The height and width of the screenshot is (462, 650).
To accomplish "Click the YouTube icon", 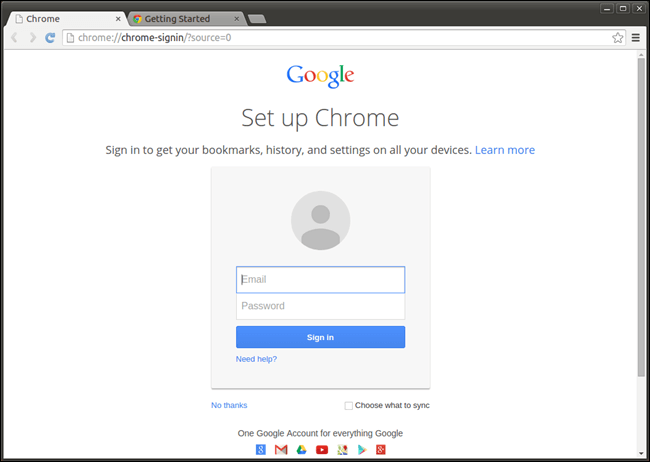I will (x=322, y=450).
